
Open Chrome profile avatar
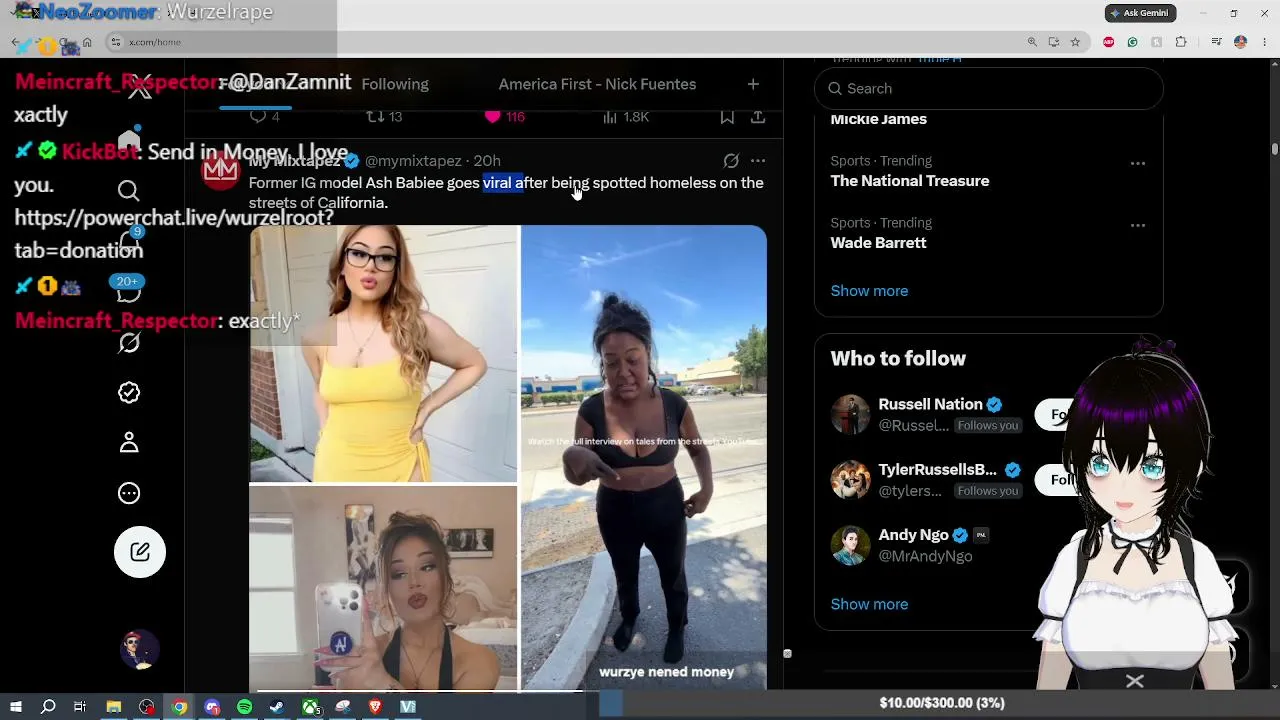pos(1240,42)
